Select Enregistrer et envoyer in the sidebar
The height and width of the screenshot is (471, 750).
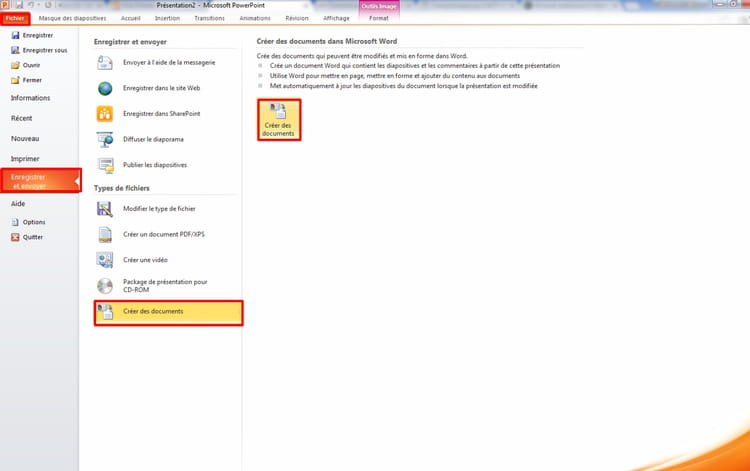(41, 181)
